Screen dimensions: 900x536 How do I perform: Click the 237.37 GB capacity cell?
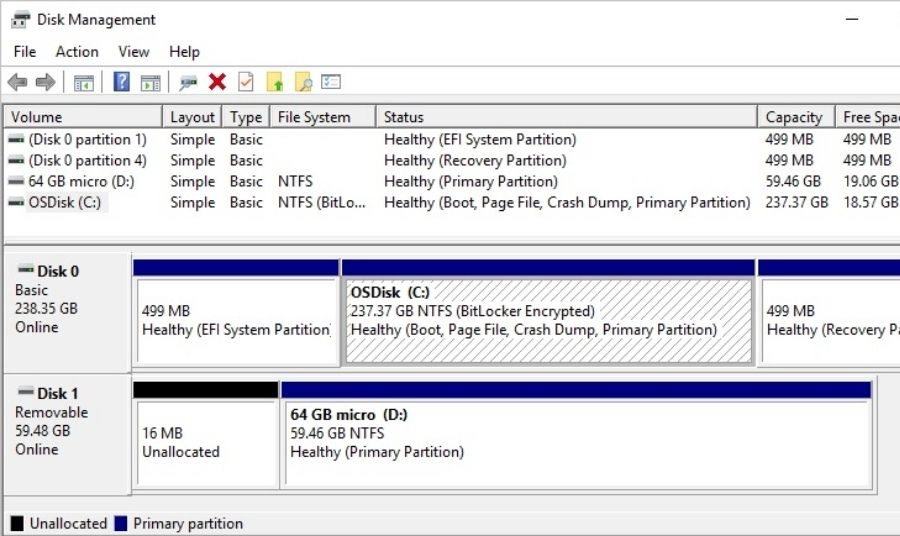tap(797, 203)
